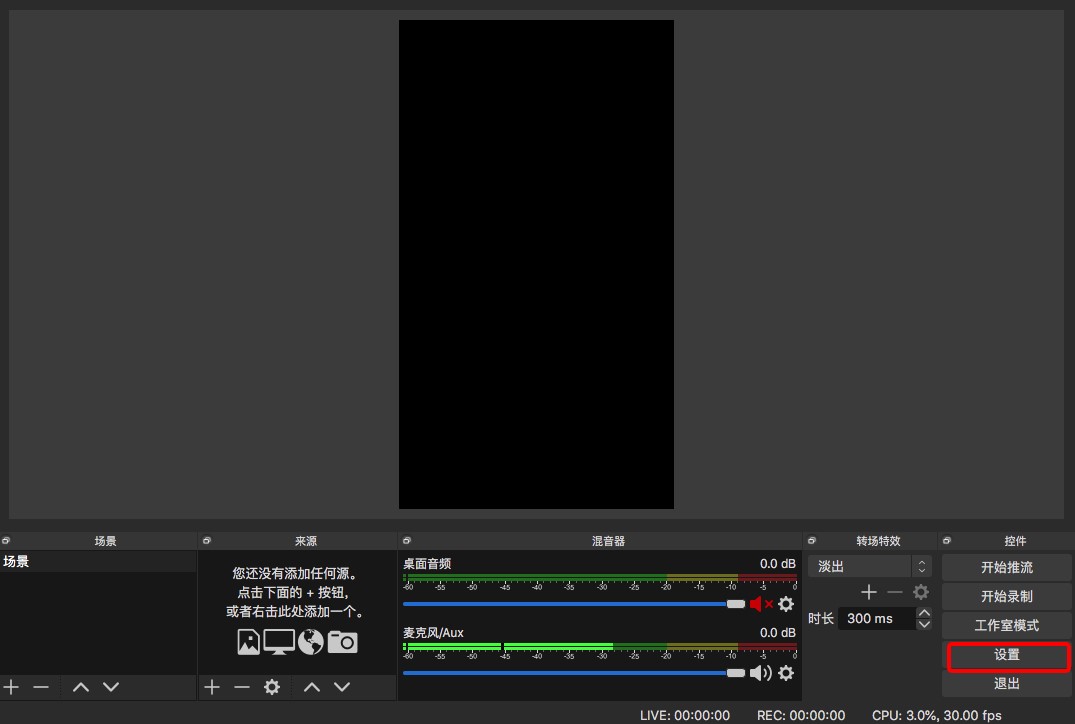Click the display capture monitor icon
The width and height of the screenshot is (1075, 724).
(279, 642)
